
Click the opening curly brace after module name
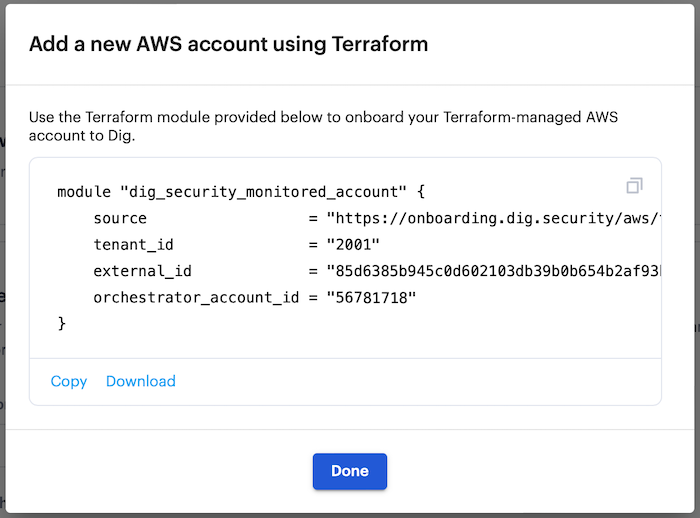pos(421,192)
